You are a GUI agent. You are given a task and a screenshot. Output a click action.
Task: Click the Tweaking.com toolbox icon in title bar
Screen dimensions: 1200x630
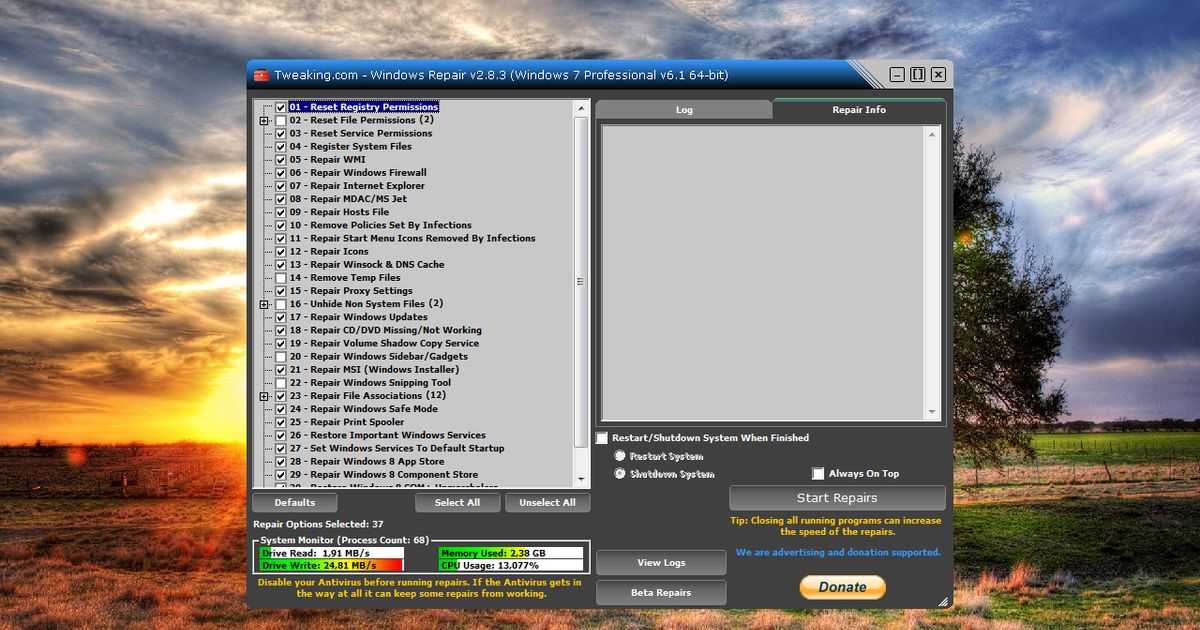click(261, 75)
